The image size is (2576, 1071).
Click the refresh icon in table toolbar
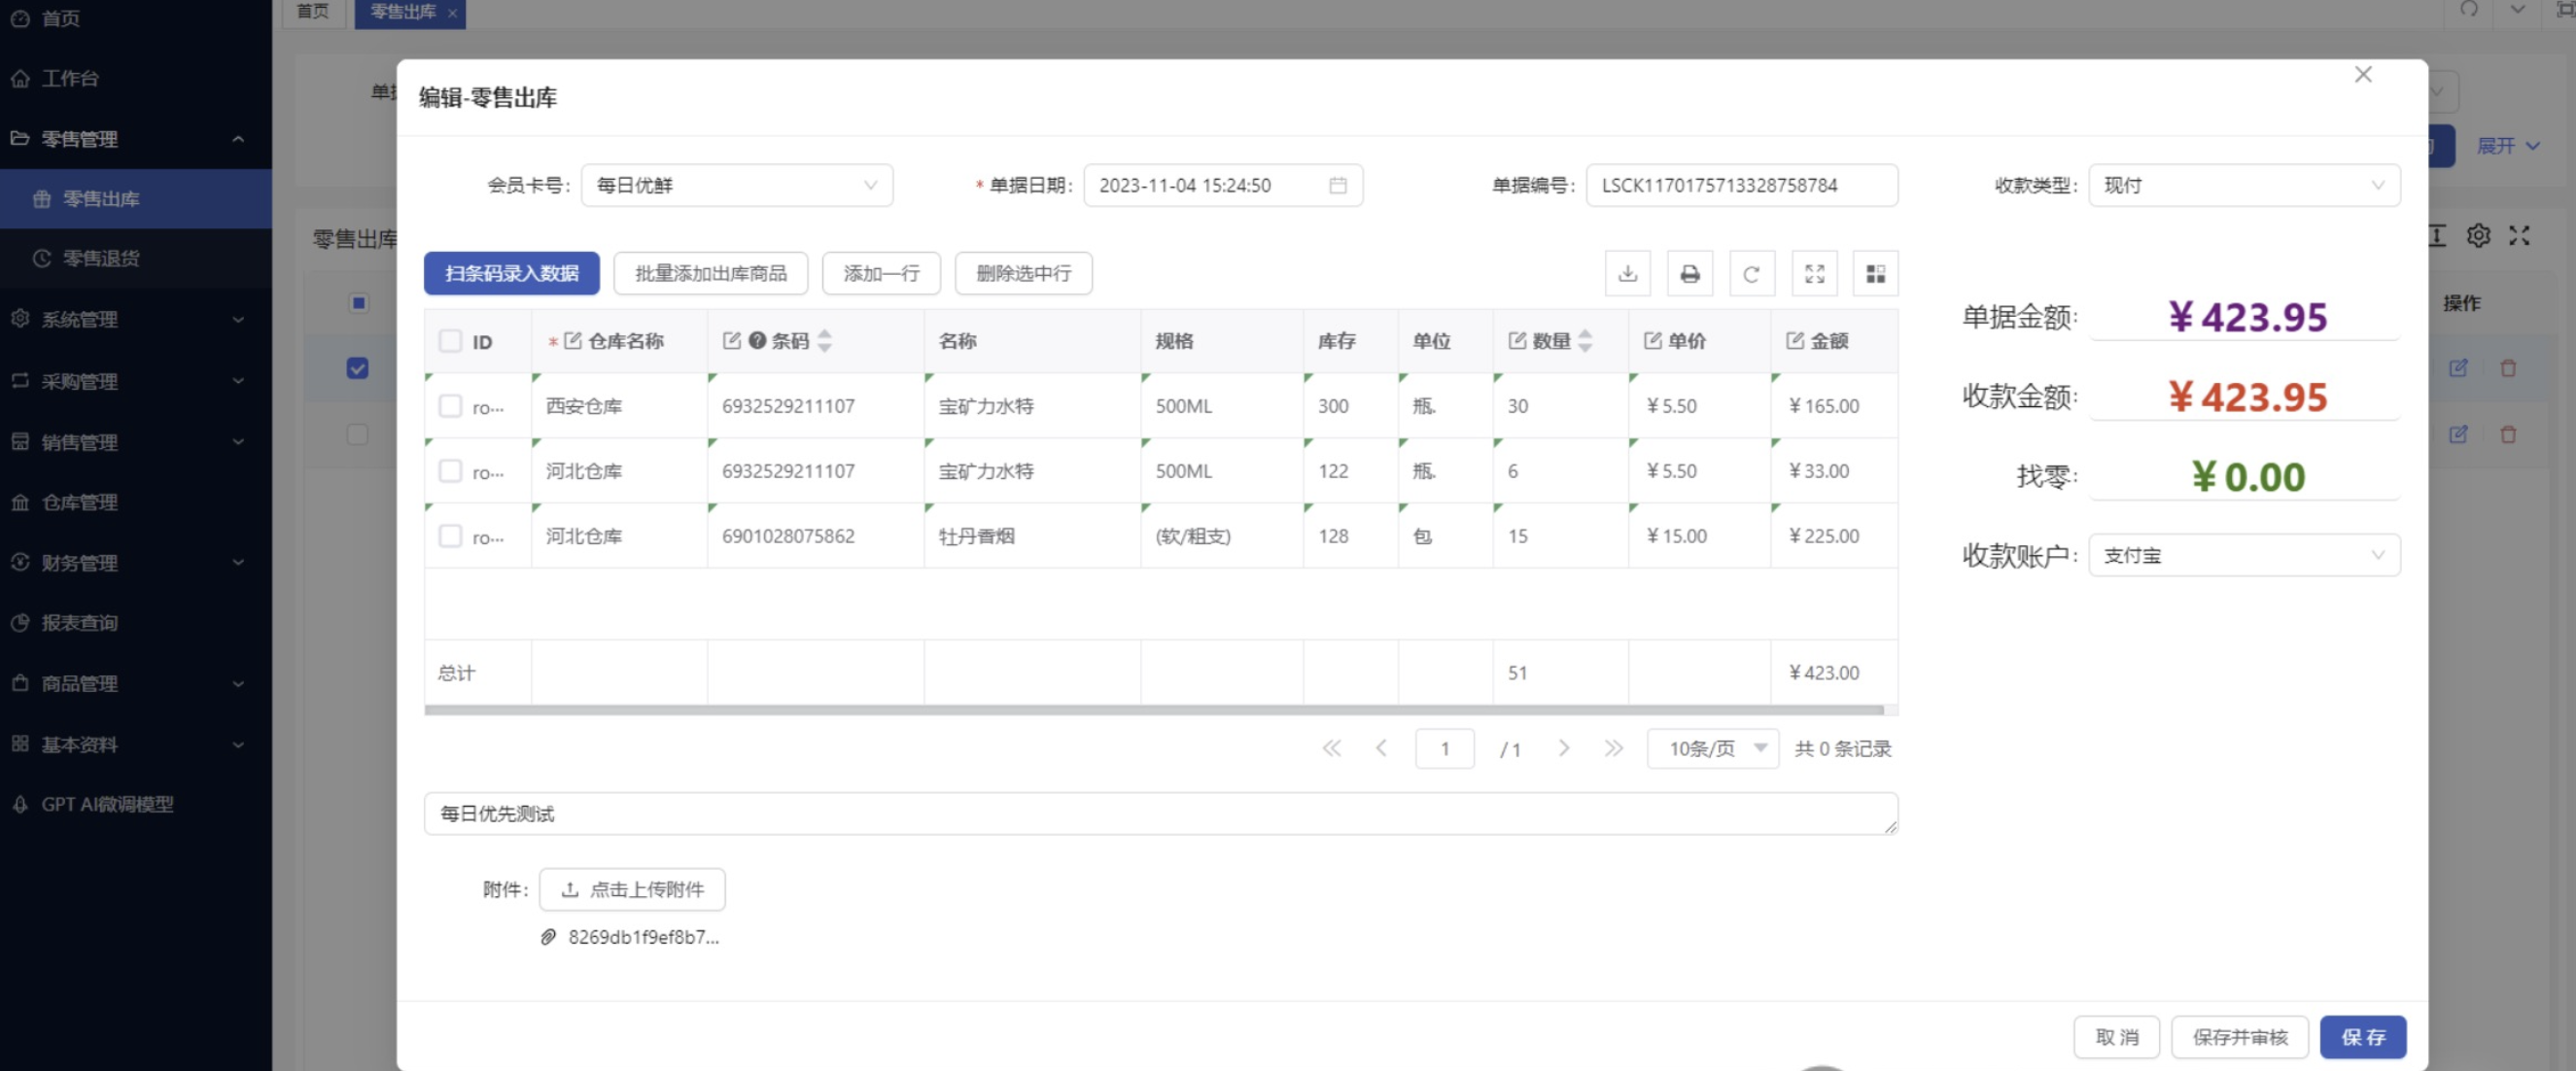(1751, 273)
